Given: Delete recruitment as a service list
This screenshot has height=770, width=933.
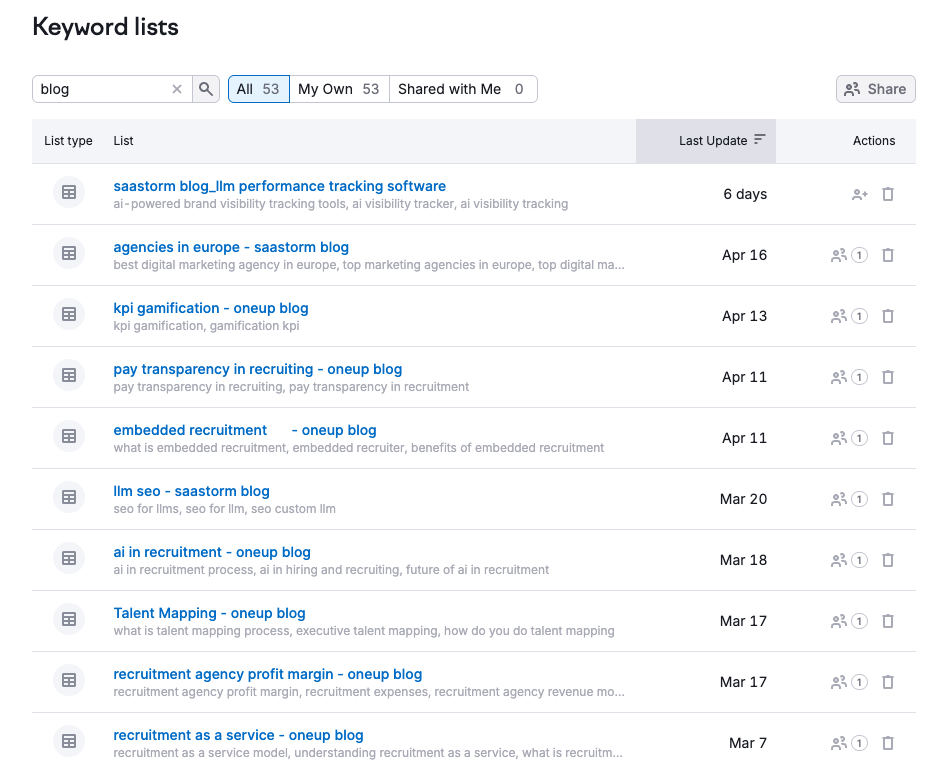Looking at the screenshot, I should (x=888, y=743).
